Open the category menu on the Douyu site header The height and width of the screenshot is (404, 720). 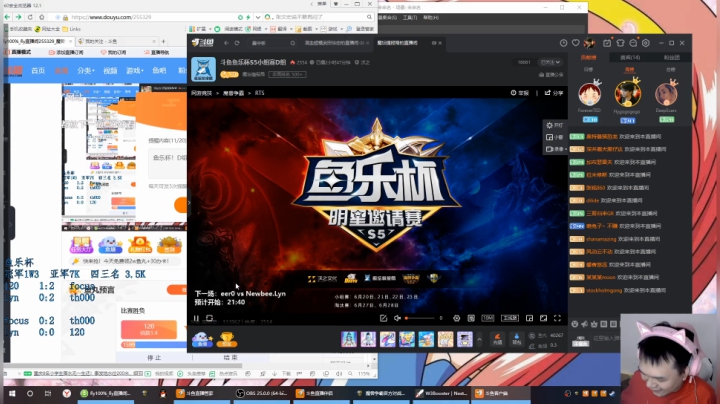click(86, 70)
